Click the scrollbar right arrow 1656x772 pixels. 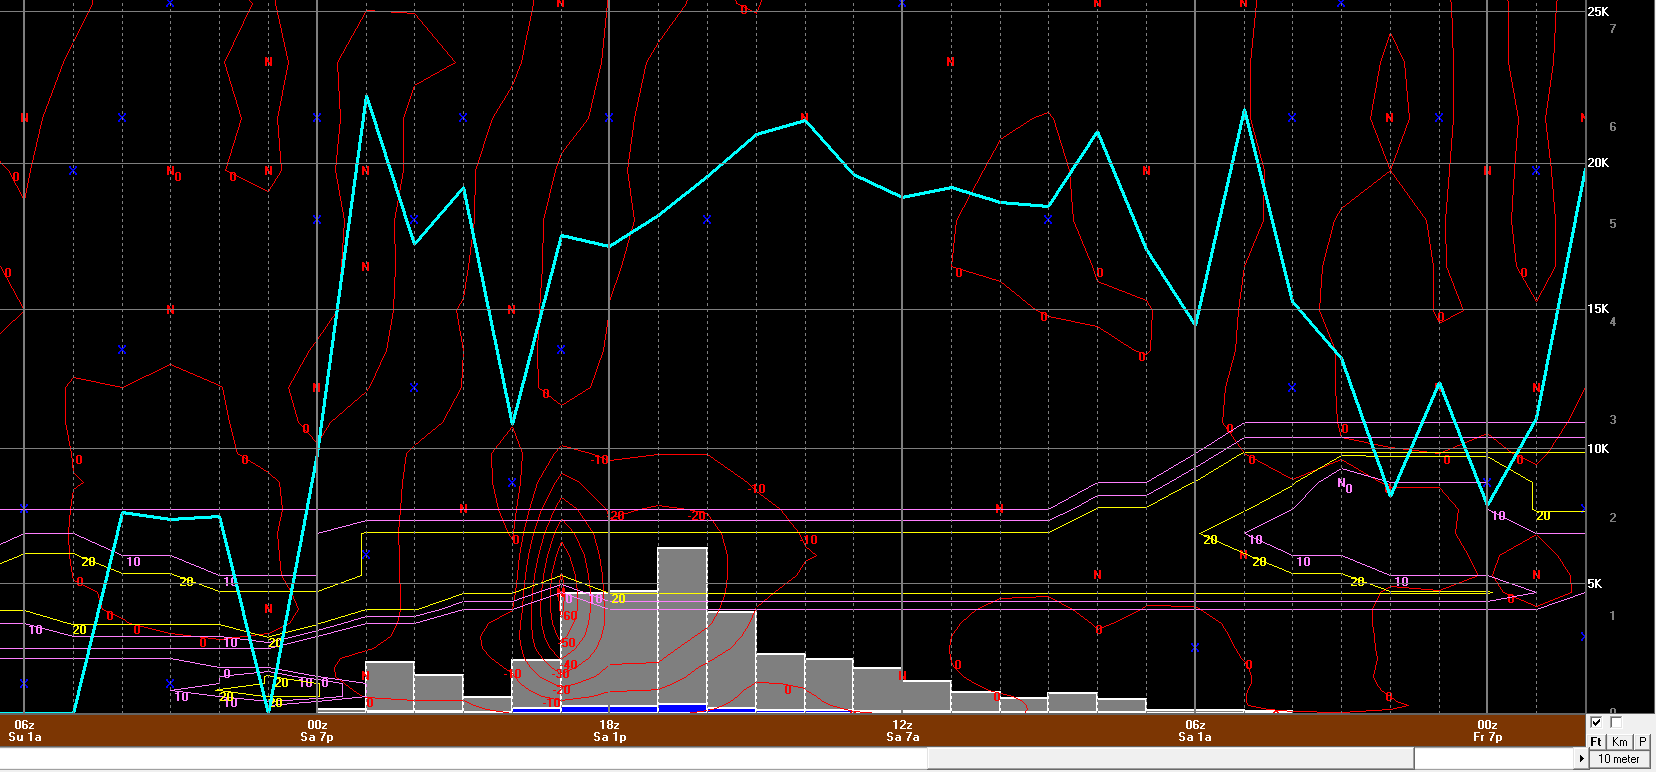(x=1581, y=759)
